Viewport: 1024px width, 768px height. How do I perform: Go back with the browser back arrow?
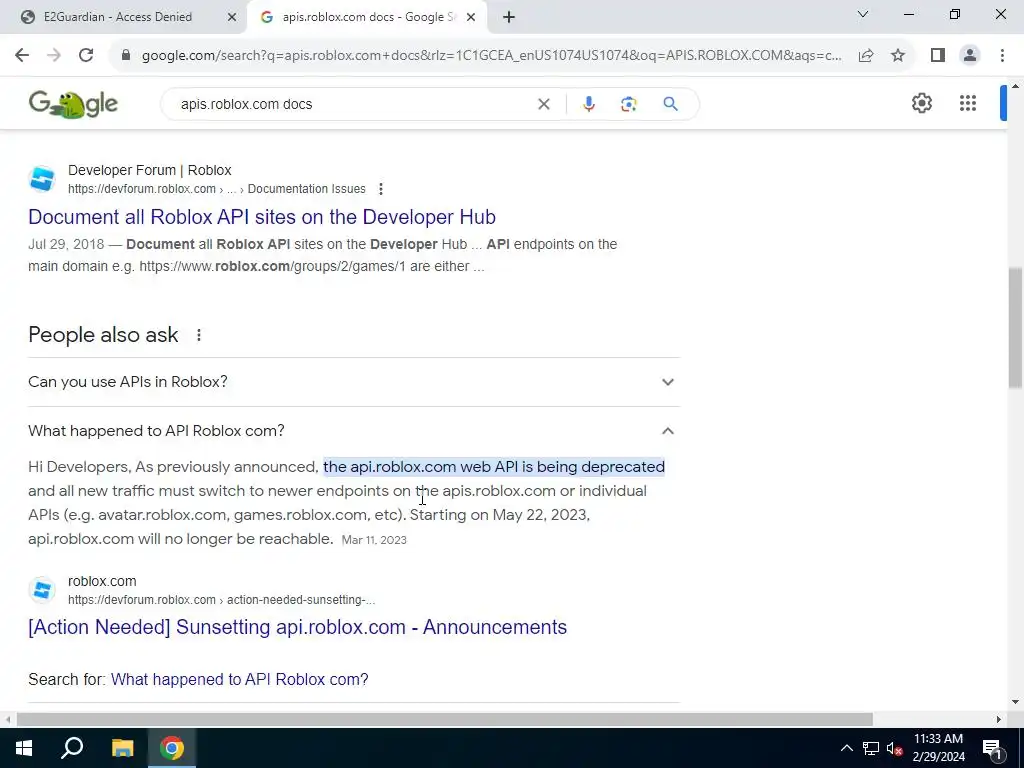pyautogui.click(x=22, y=56)
